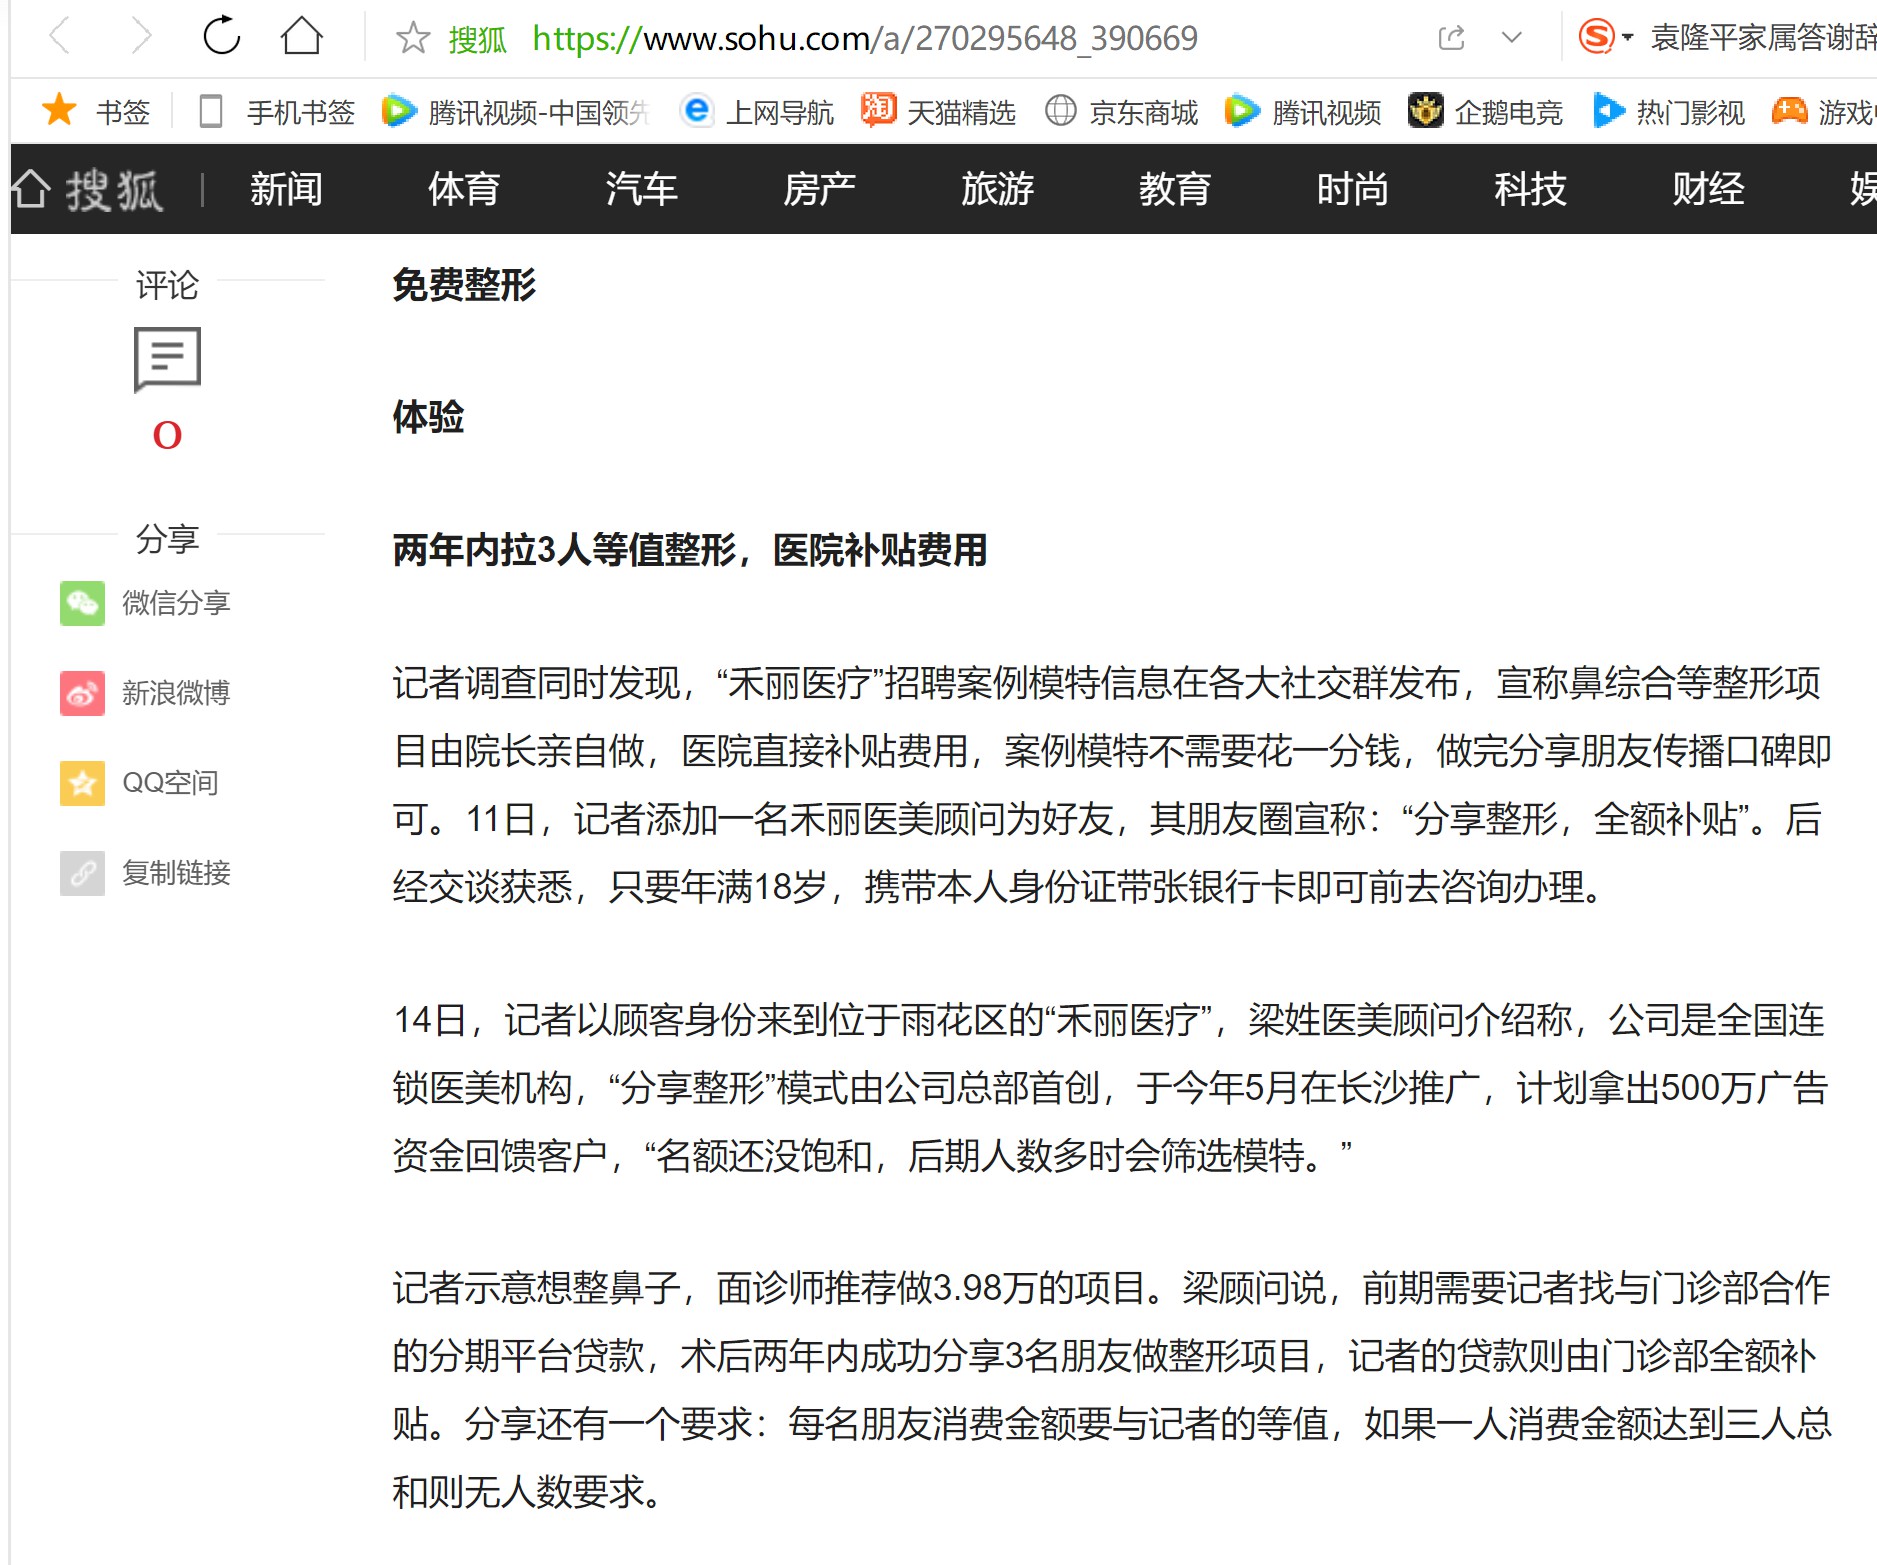This screenshot has width=1877, height=1565.
Task: Click the Sogou search engine icon
Action: (x=1596, y=37)
